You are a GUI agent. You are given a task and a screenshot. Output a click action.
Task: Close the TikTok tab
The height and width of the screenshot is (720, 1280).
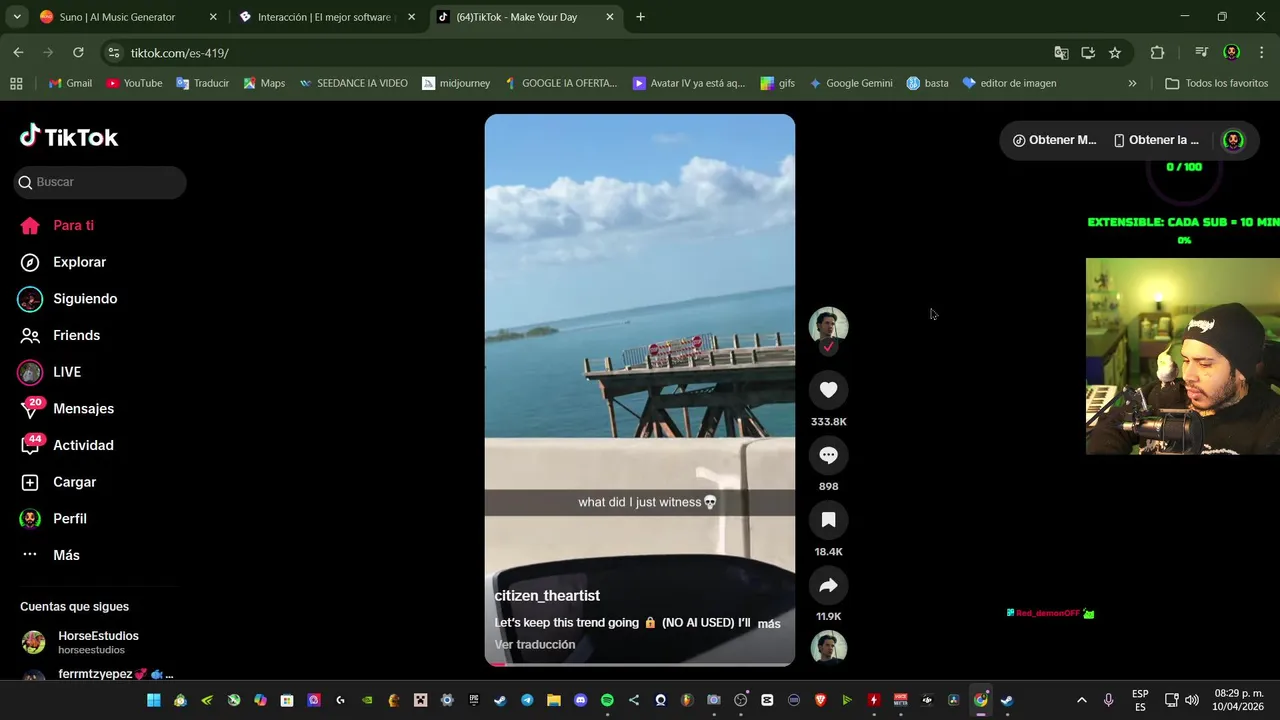610,17
